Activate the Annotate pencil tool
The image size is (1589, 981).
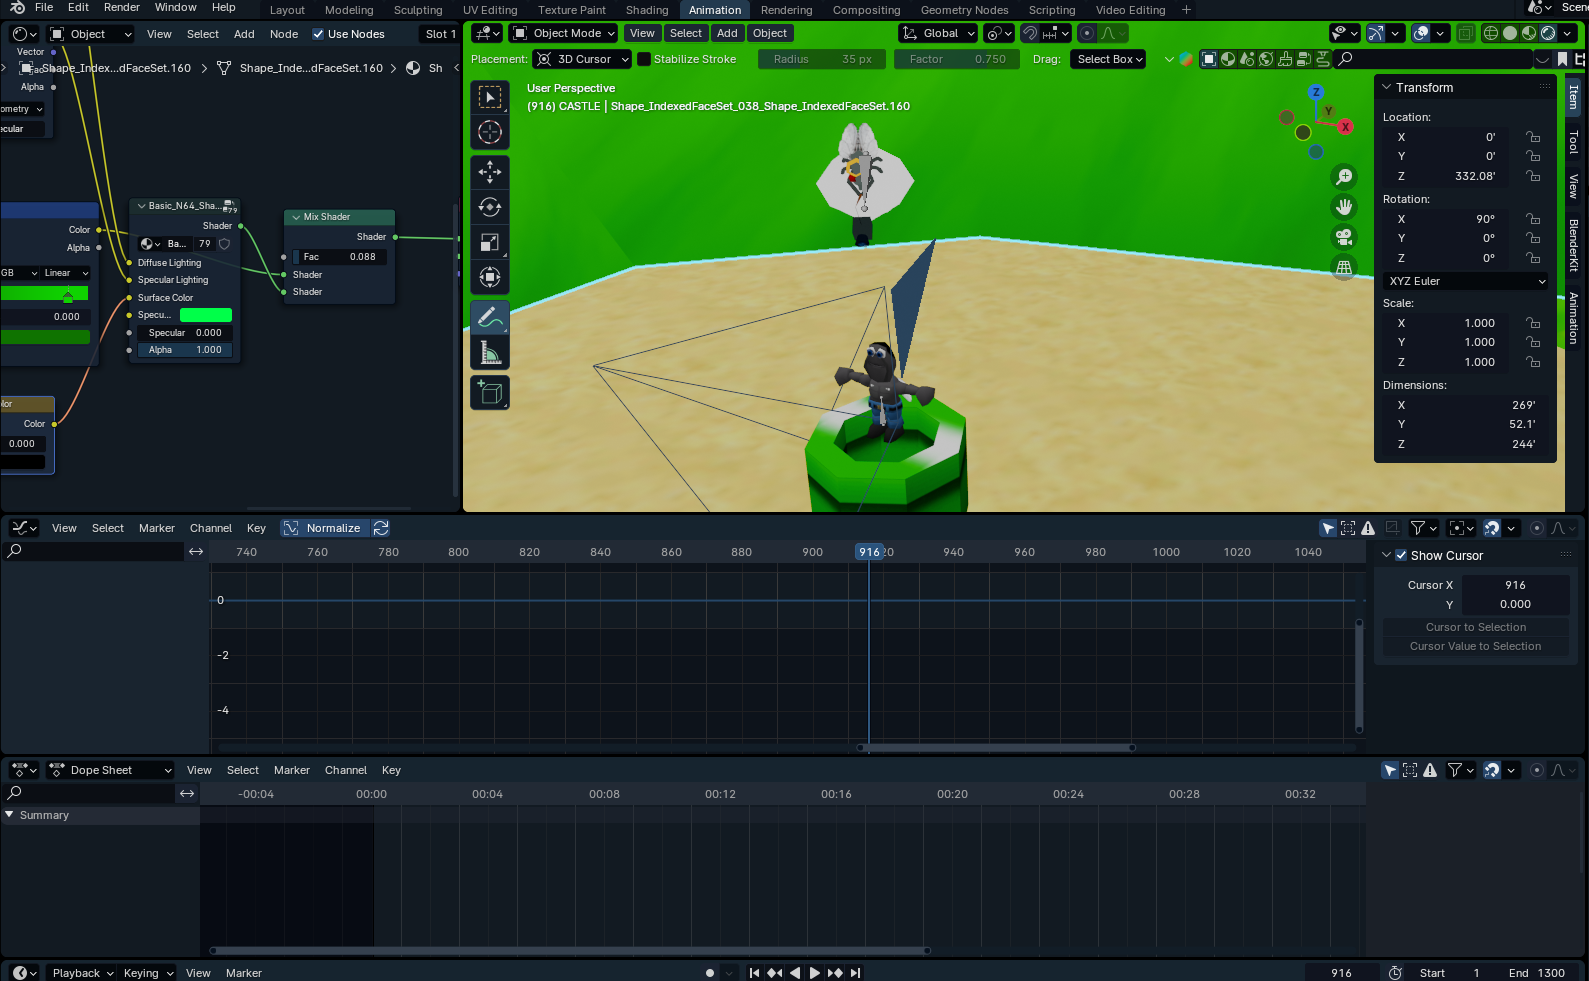[490, 318]
